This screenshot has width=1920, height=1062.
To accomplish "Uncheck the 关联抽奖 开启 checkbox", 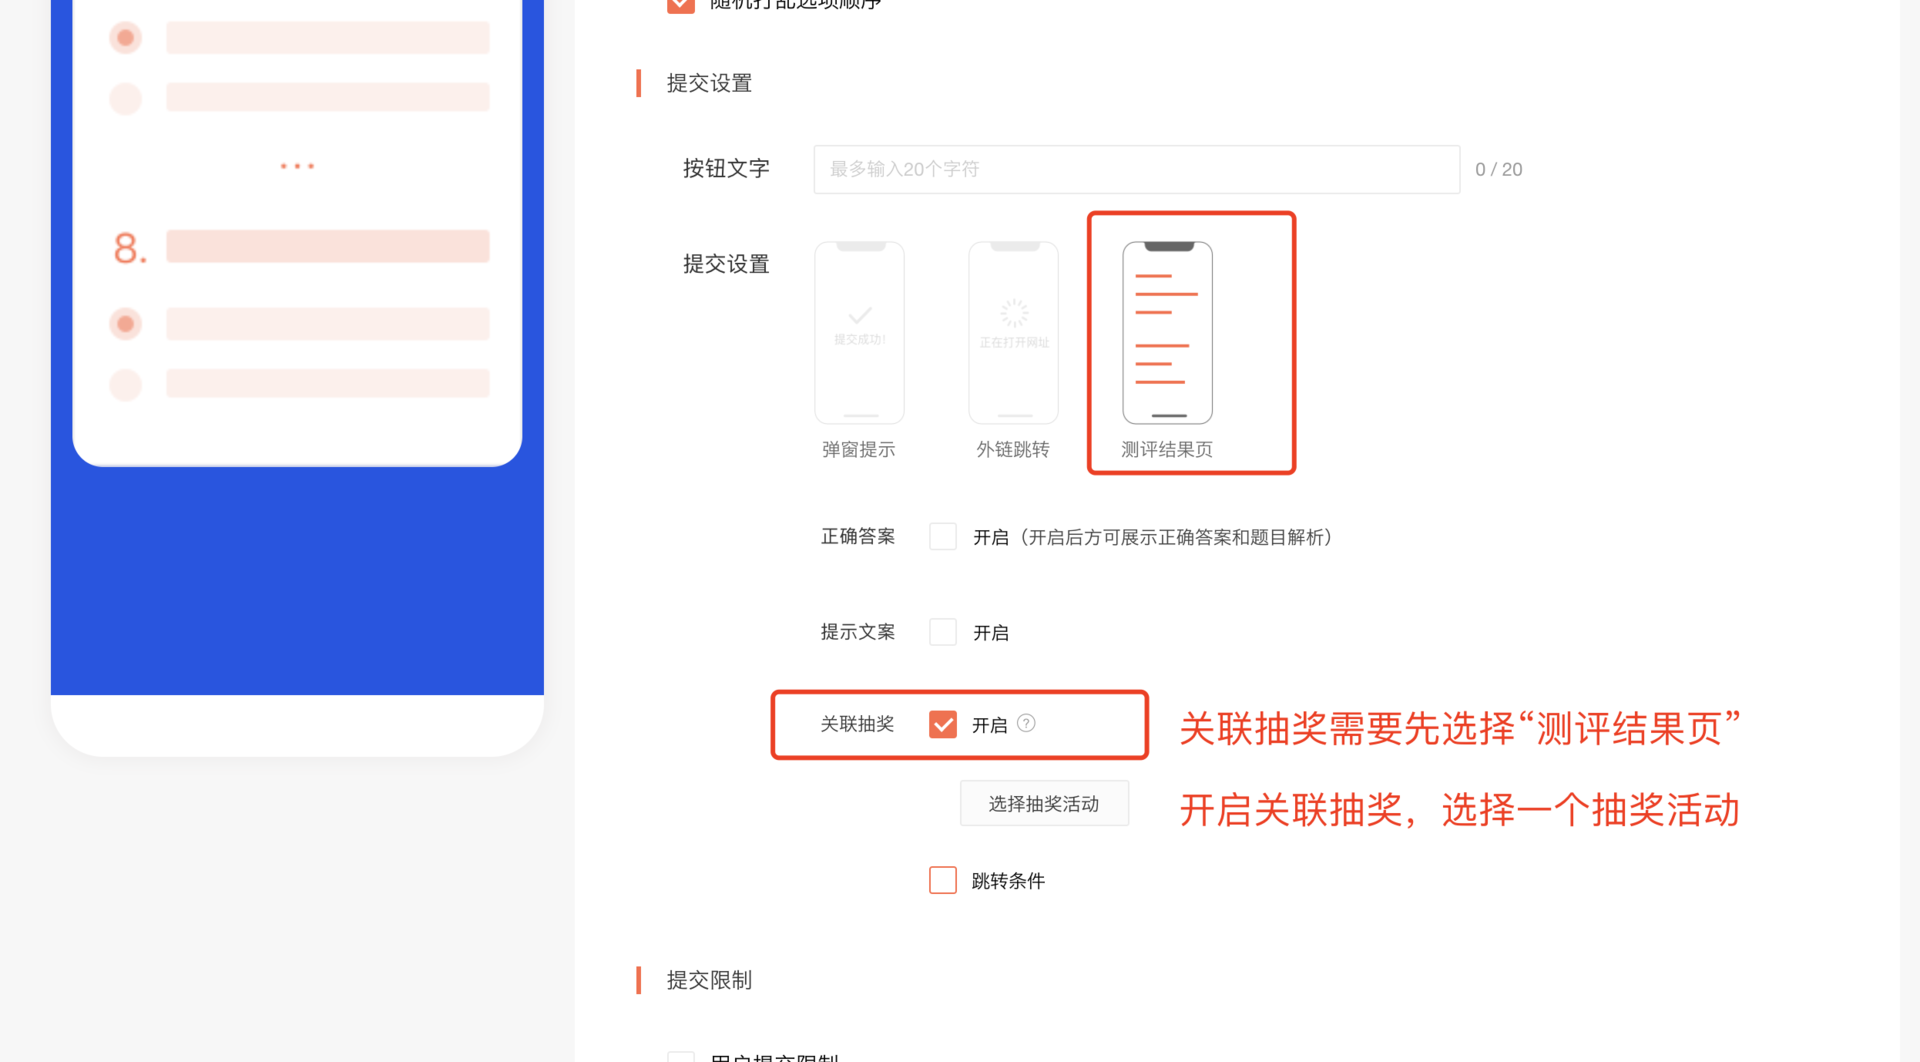I will click(x=942, y=724).
